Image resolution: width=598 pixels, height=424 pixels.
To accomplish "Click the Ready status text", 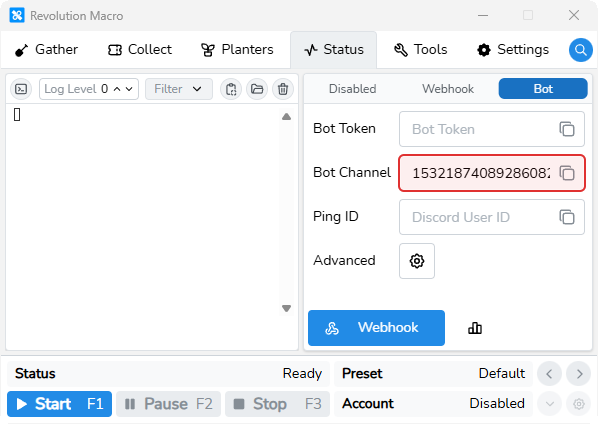I will 302,374.
